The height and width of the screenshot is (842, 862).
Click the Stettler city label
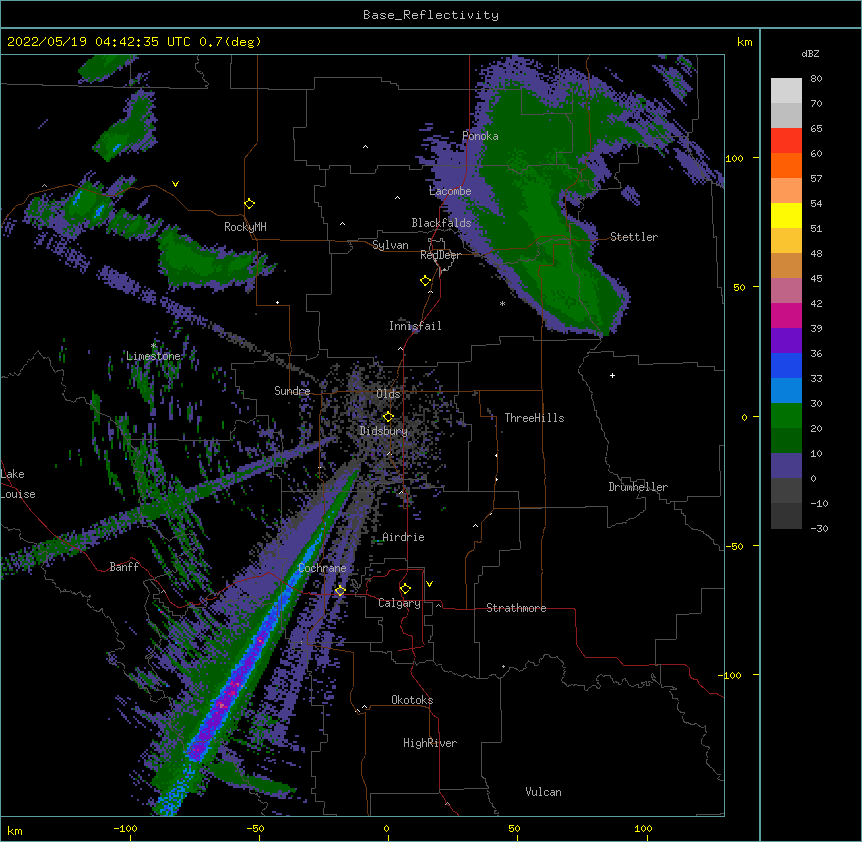[x=634, y=237]
